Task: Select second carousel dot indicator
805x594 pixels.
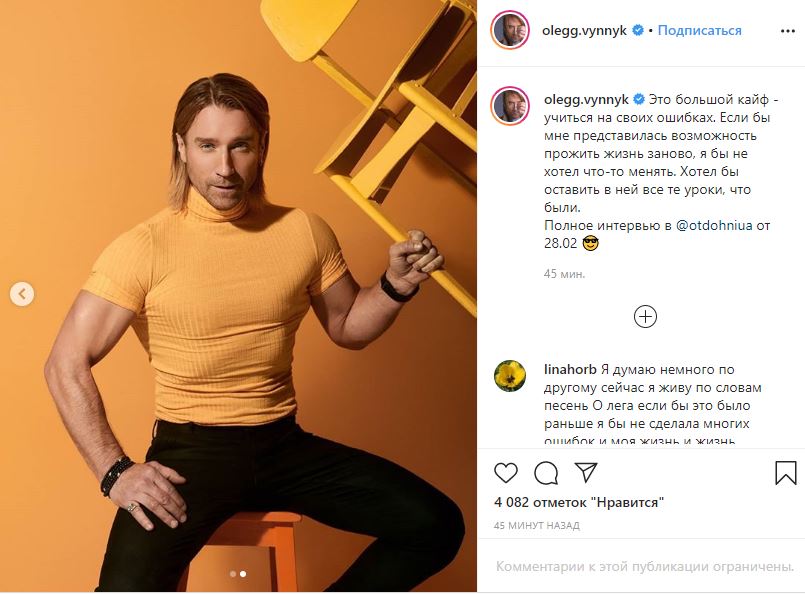Action: tap(243, 574)
